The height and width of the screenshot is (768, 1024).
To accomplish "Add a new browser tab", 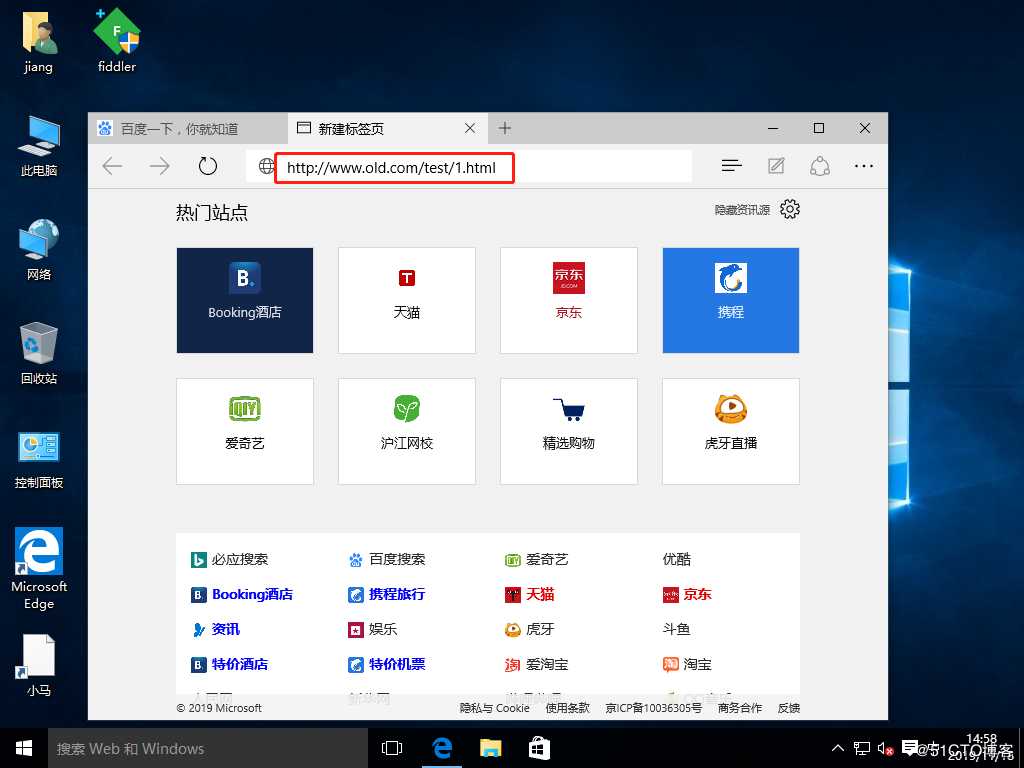I will tap(505, 128).
